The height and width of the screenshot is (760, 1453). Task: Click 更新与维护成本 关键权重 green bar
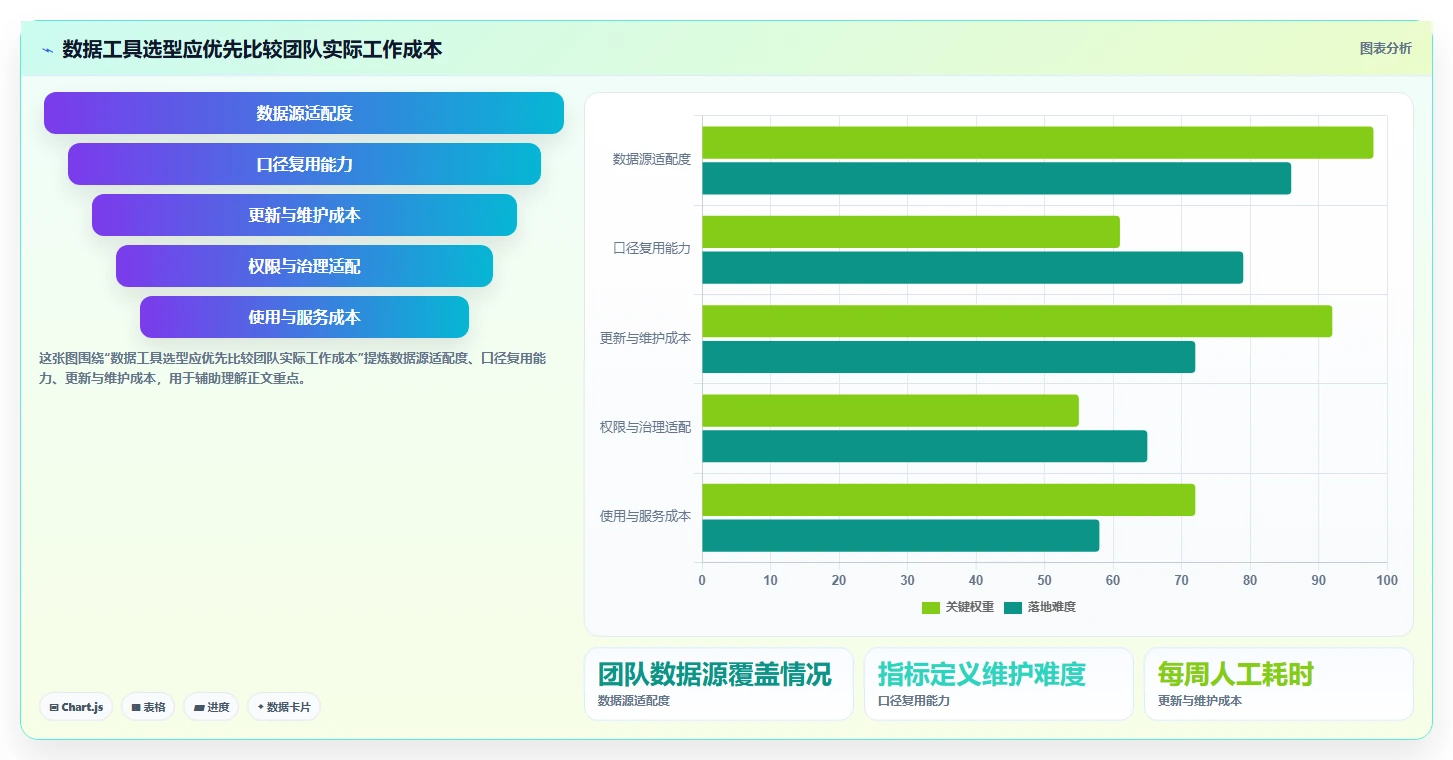(x=1017, y=321)
